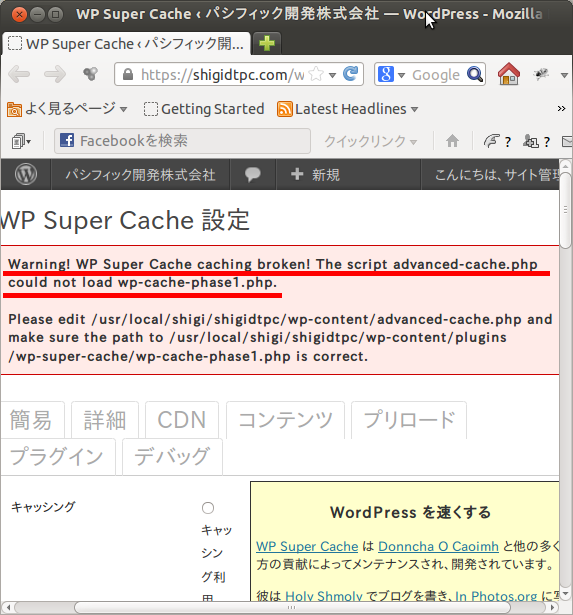Open the Getting Started bookmark

[x=204, y=109]
